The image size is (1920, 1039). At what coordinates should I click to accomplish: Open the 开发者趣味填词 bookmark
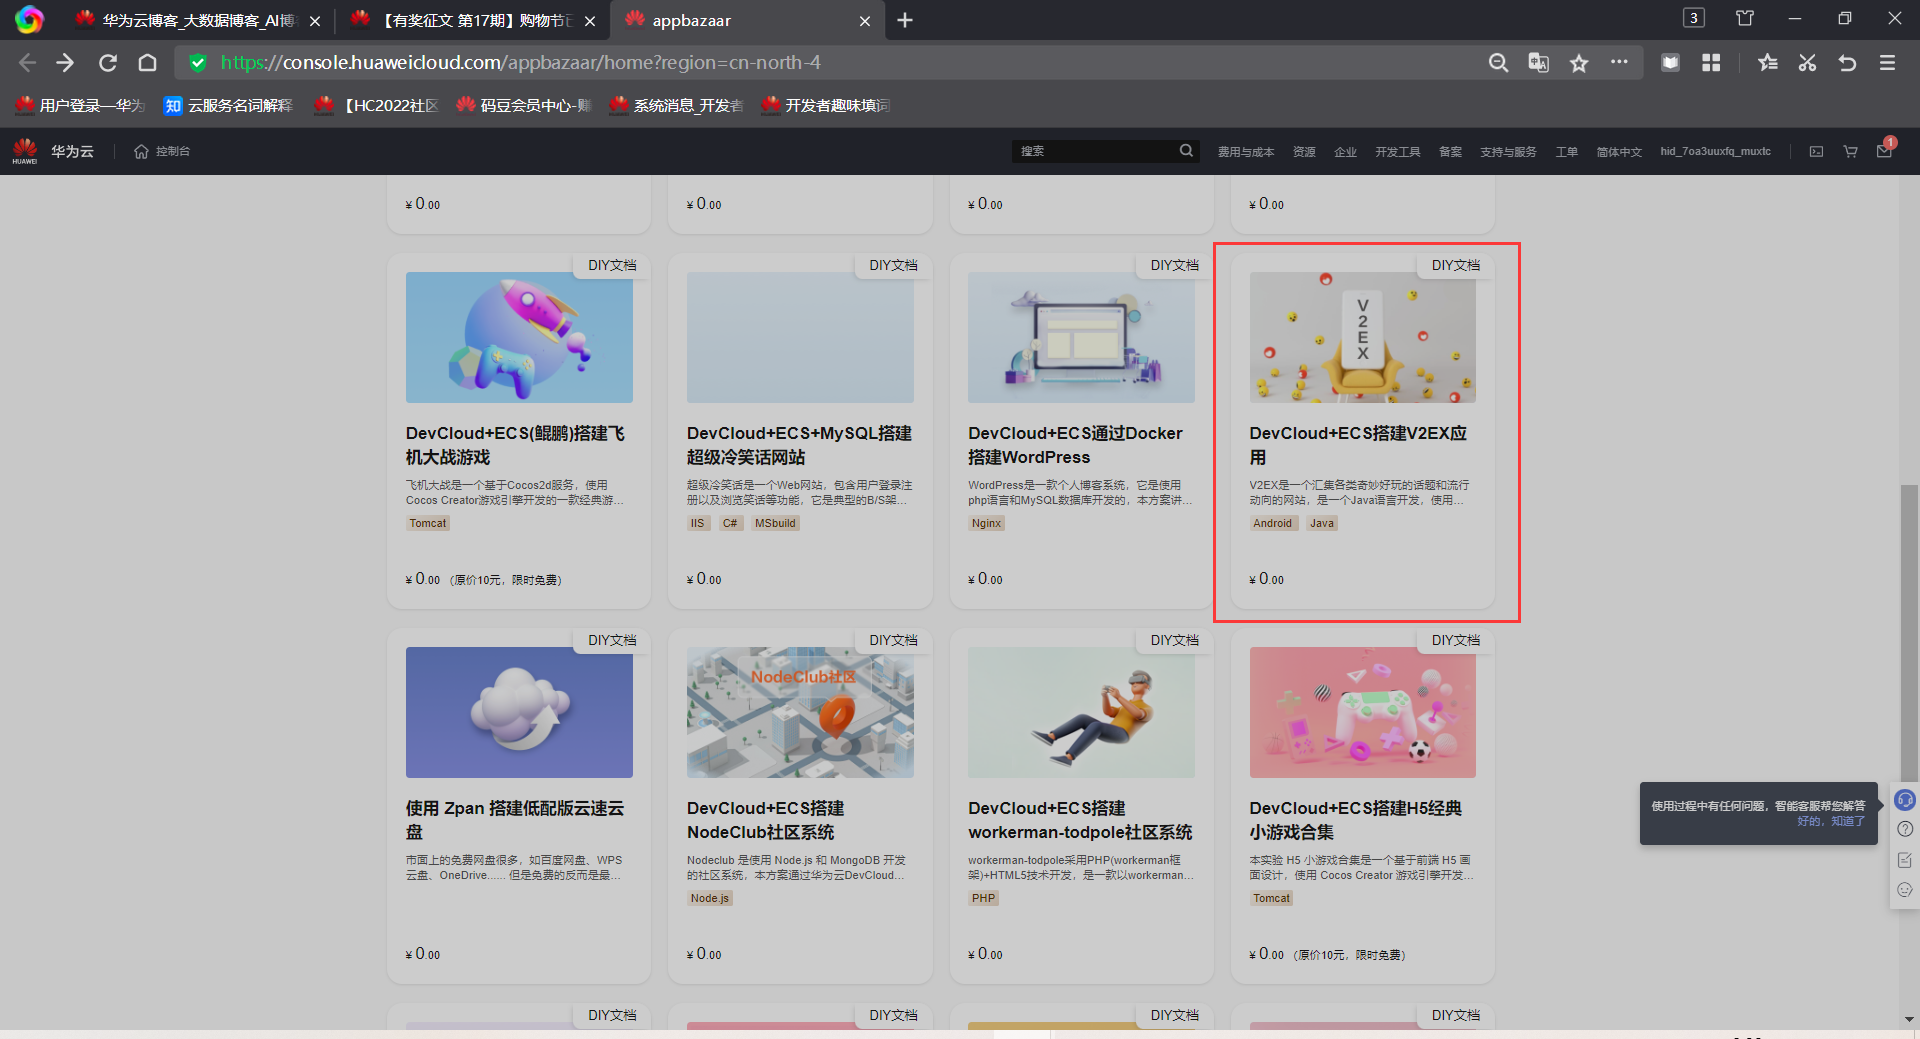pos(826,105)
